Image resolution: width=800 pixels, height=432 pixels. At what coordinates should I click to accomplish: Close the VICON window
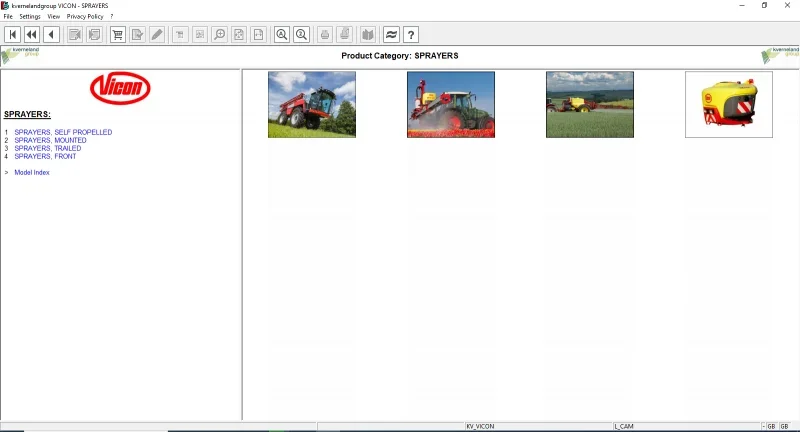click(x=787, y=6)
